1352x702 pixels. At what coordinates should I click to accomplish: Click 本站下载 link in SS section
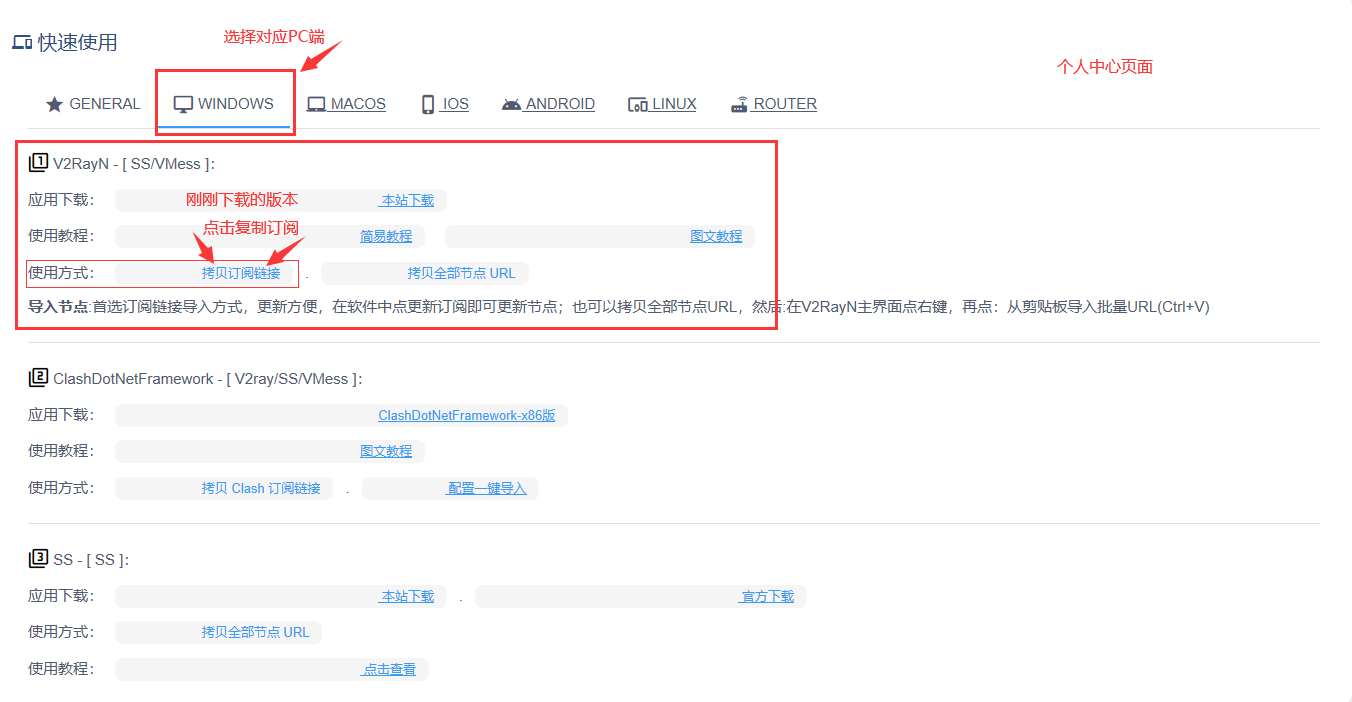407,596
